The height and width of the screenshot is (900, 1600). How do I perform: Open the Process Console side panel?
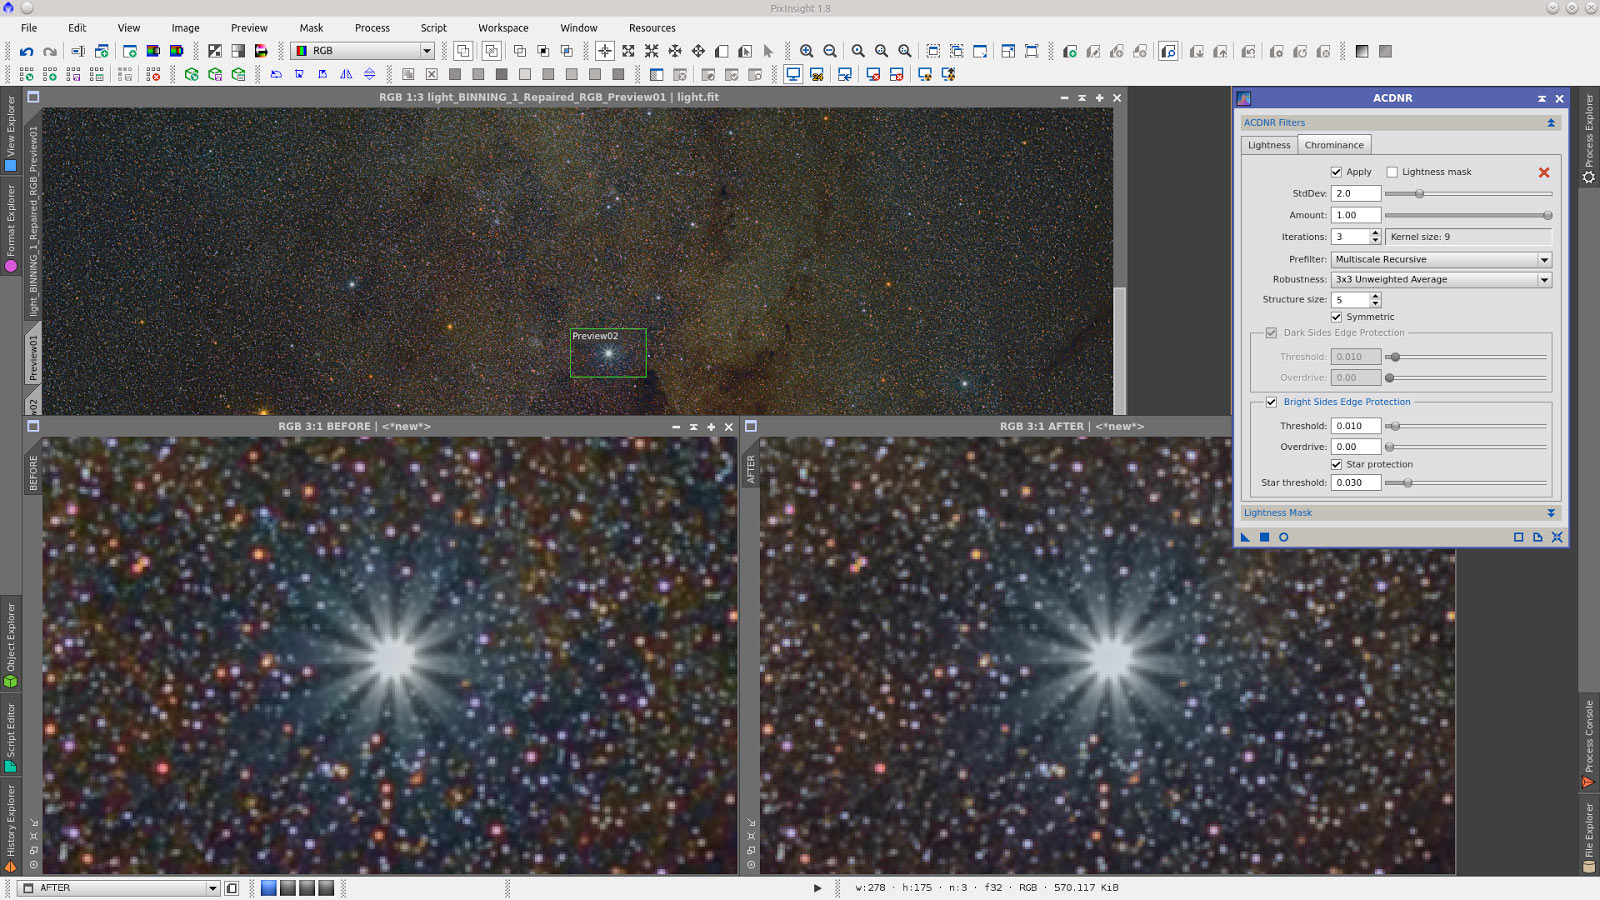1589,743
